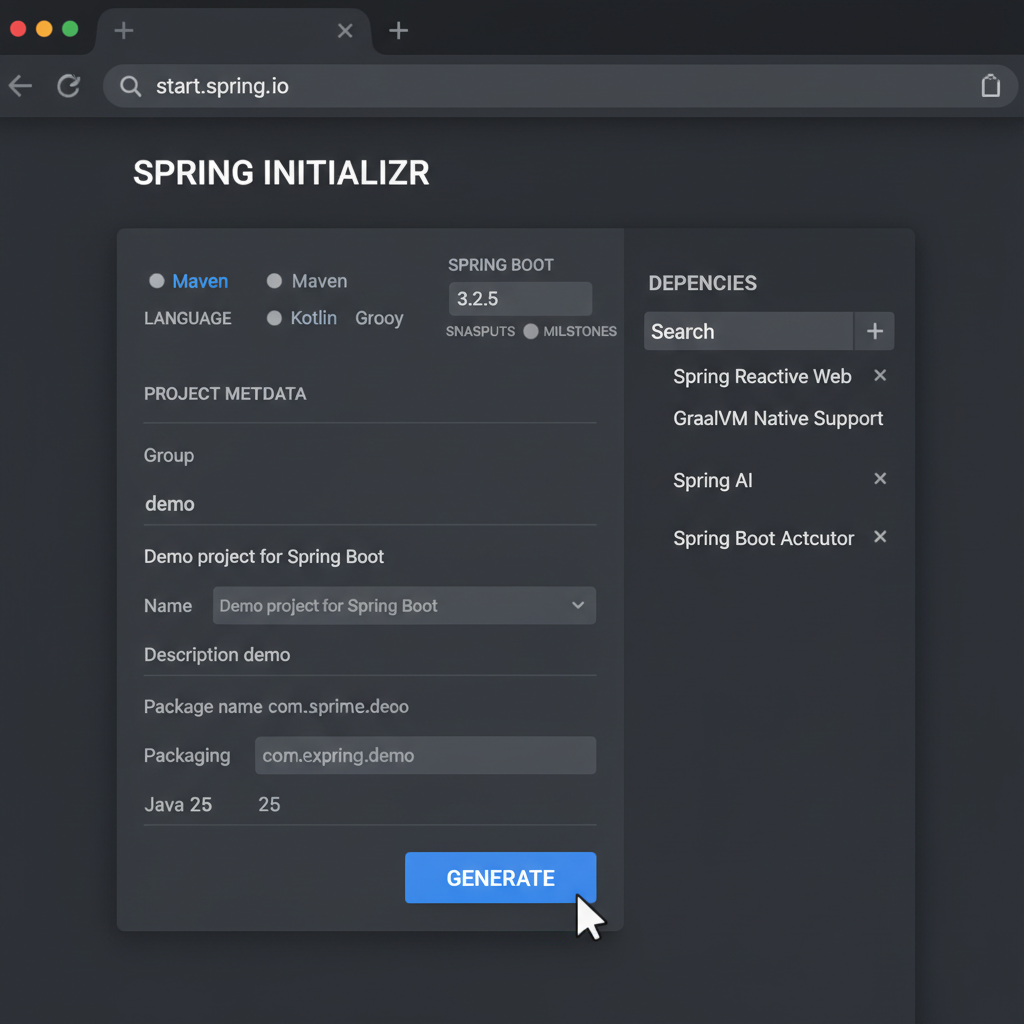Click the dependencies Search field
The height and width of the screenshot is (1024, 1024).
[748, 331]
